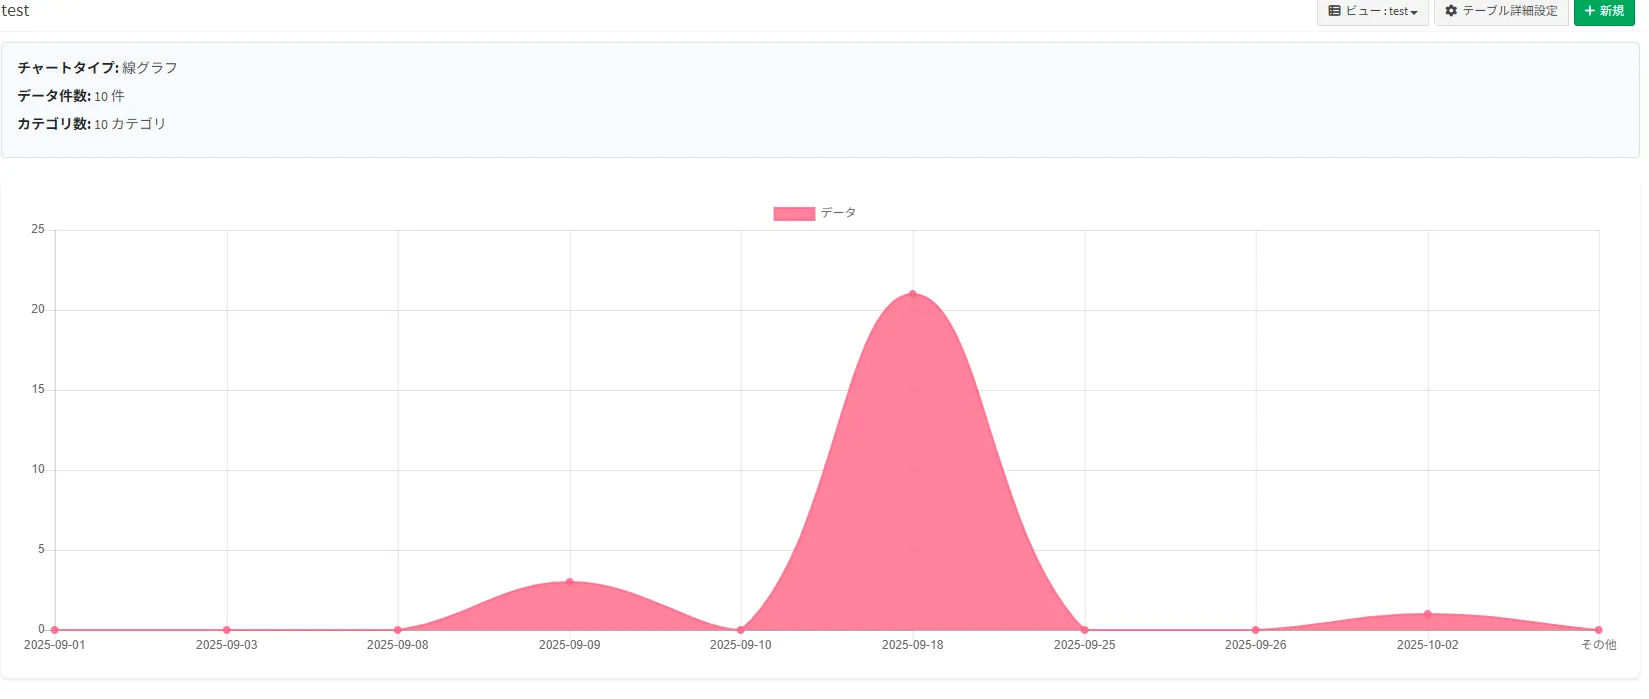Screen dimensions: 1649x699
Task: Click the 2025-09-26 x-axis label
Action: (1256, 645)
